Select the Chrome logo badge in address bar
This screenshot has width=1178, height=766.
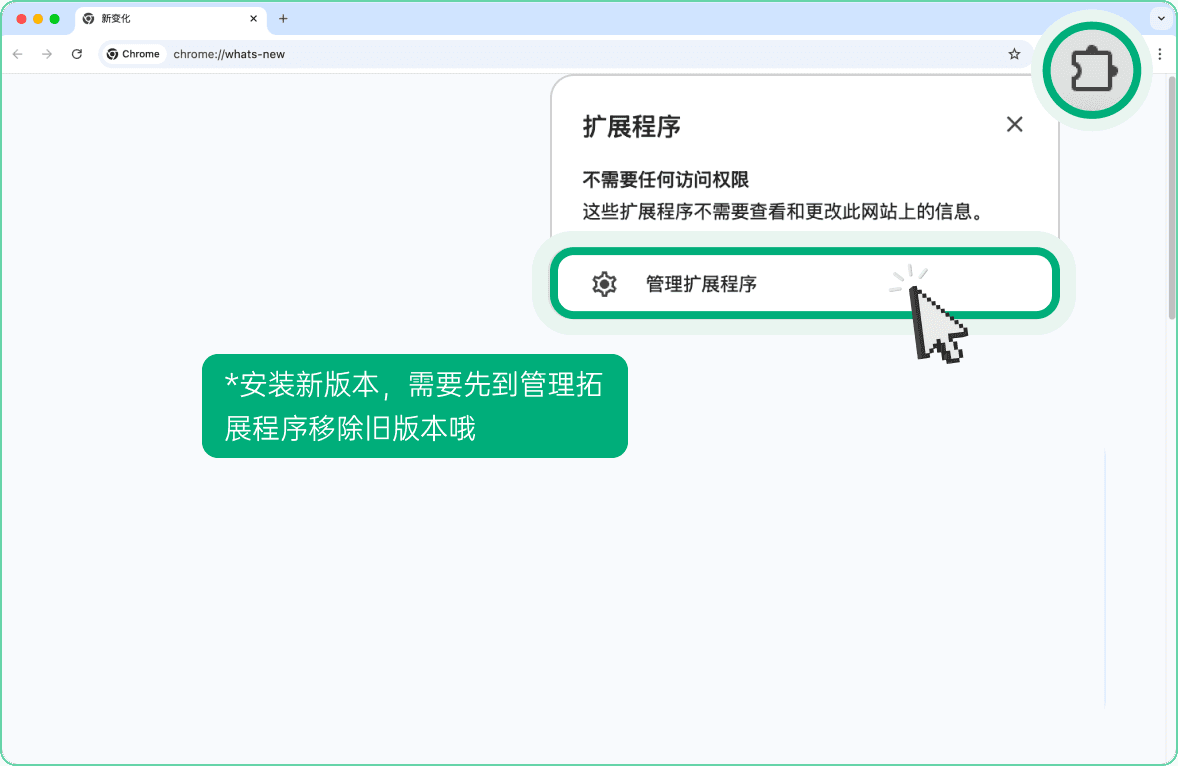tap(133, 53)
